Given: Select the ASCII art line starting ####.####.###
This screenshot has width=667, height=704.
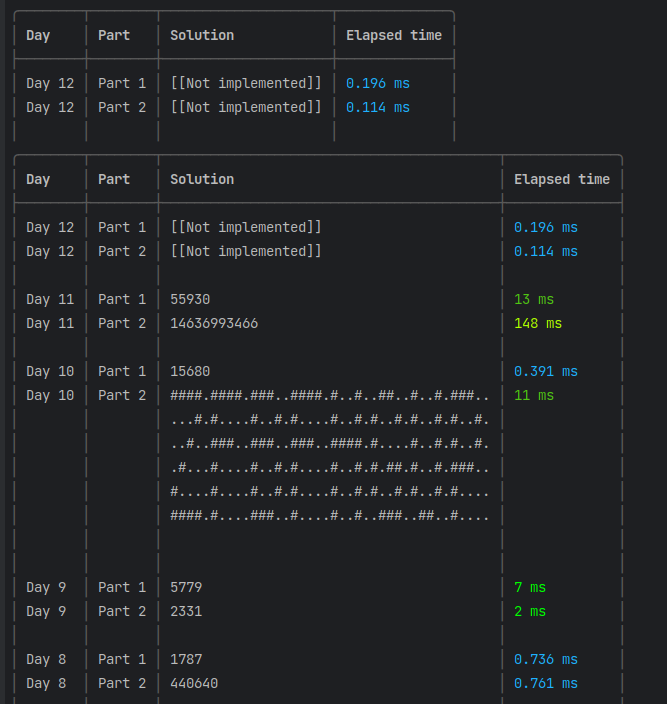Looking at the screenshot, I should [330, 396].
